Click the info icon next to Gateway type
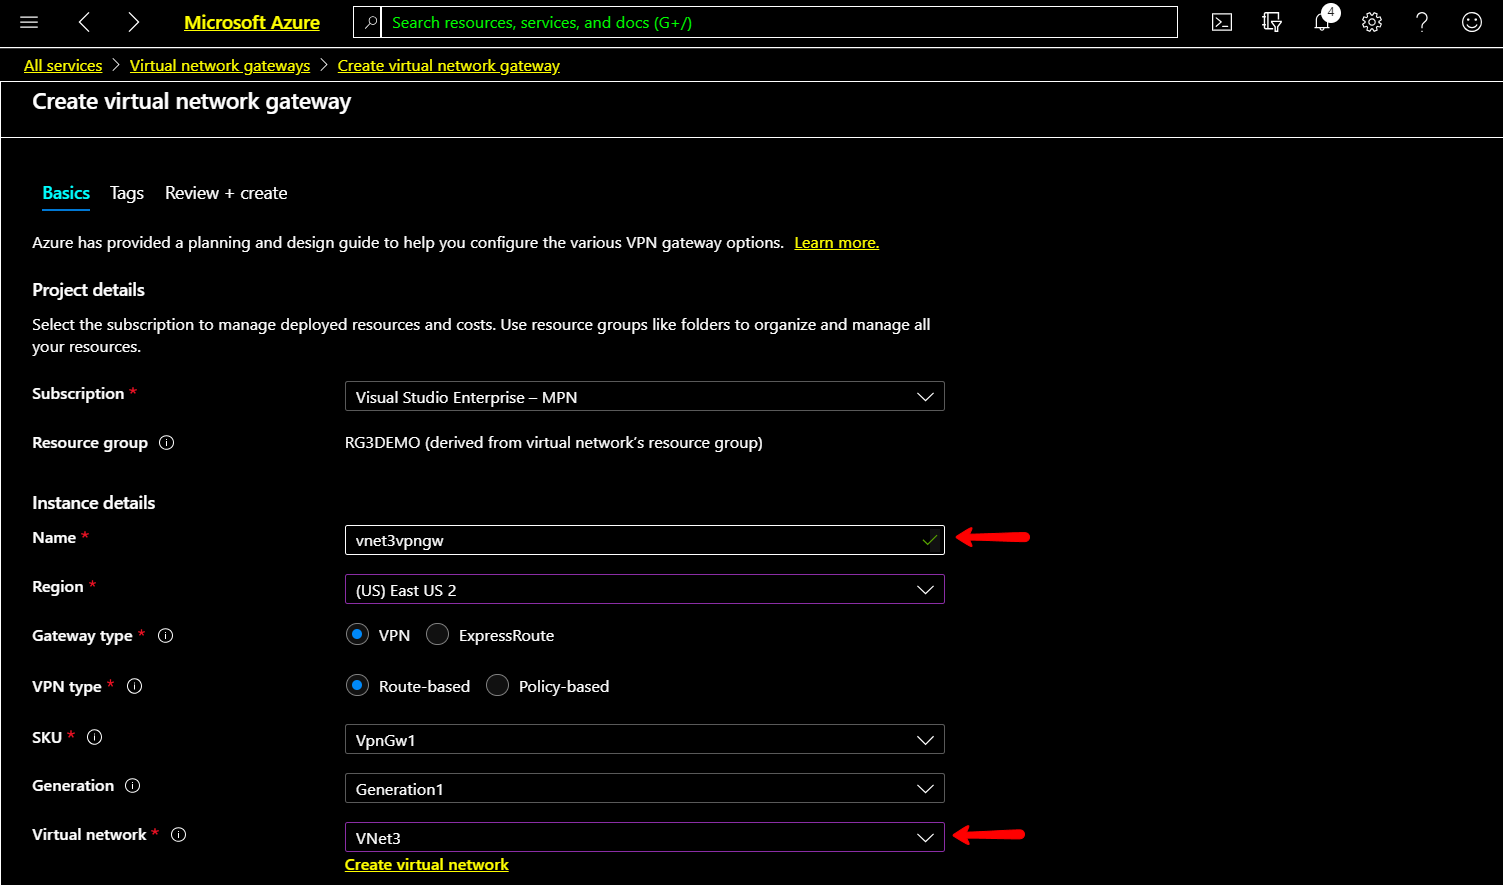This screenshot has height=885, width=1503. [166, 635]
